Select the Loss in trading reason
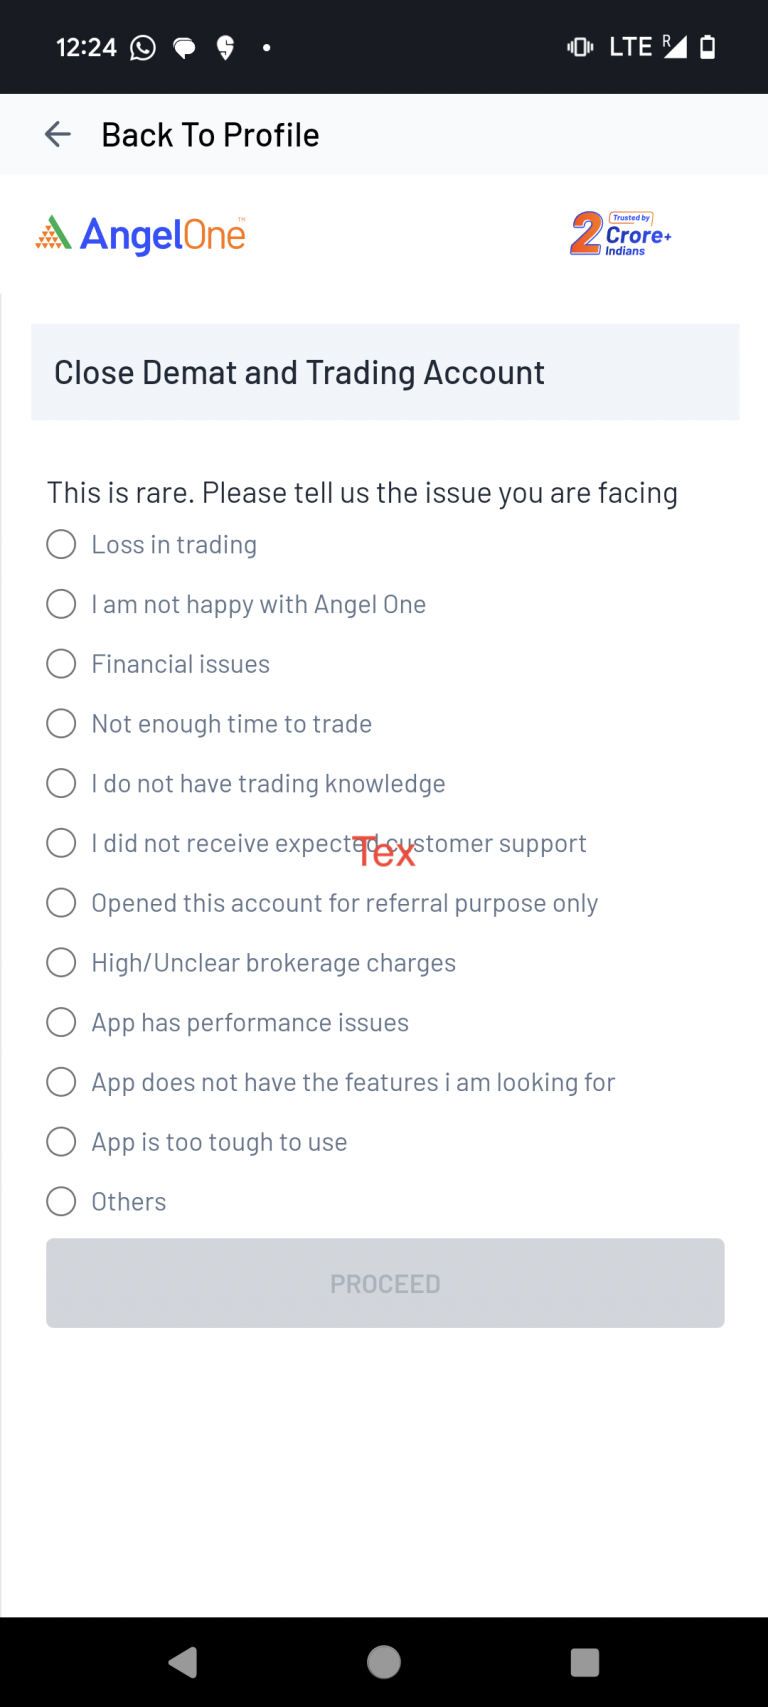The width and height of the screenshot is (768, 1707). coord(61,544)
